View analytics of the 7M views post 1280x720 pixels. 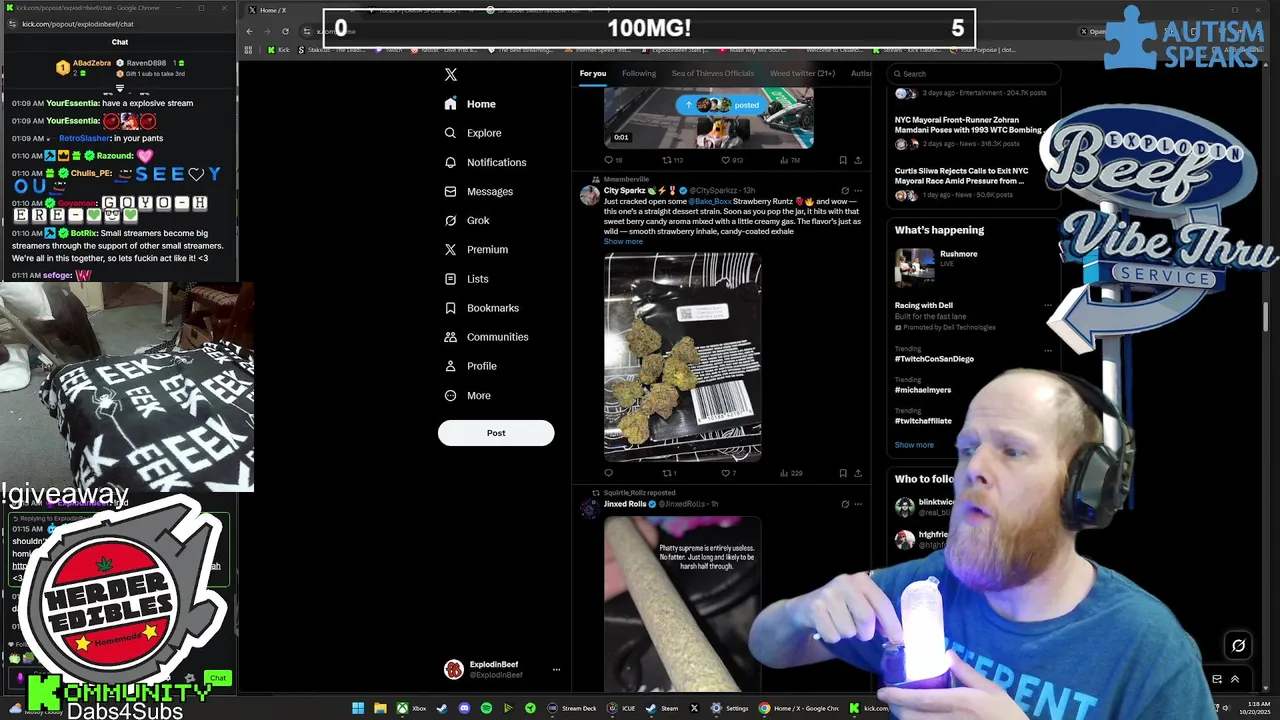tap(789, 160)
